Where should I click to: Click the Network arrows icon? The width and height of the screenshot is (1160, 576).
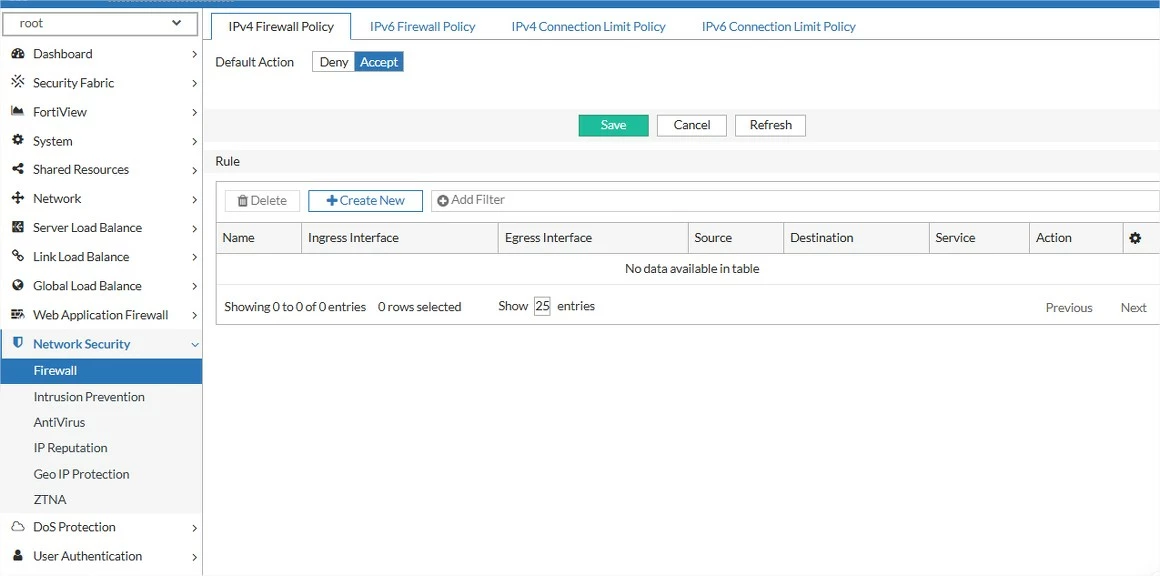coord(18,198)
